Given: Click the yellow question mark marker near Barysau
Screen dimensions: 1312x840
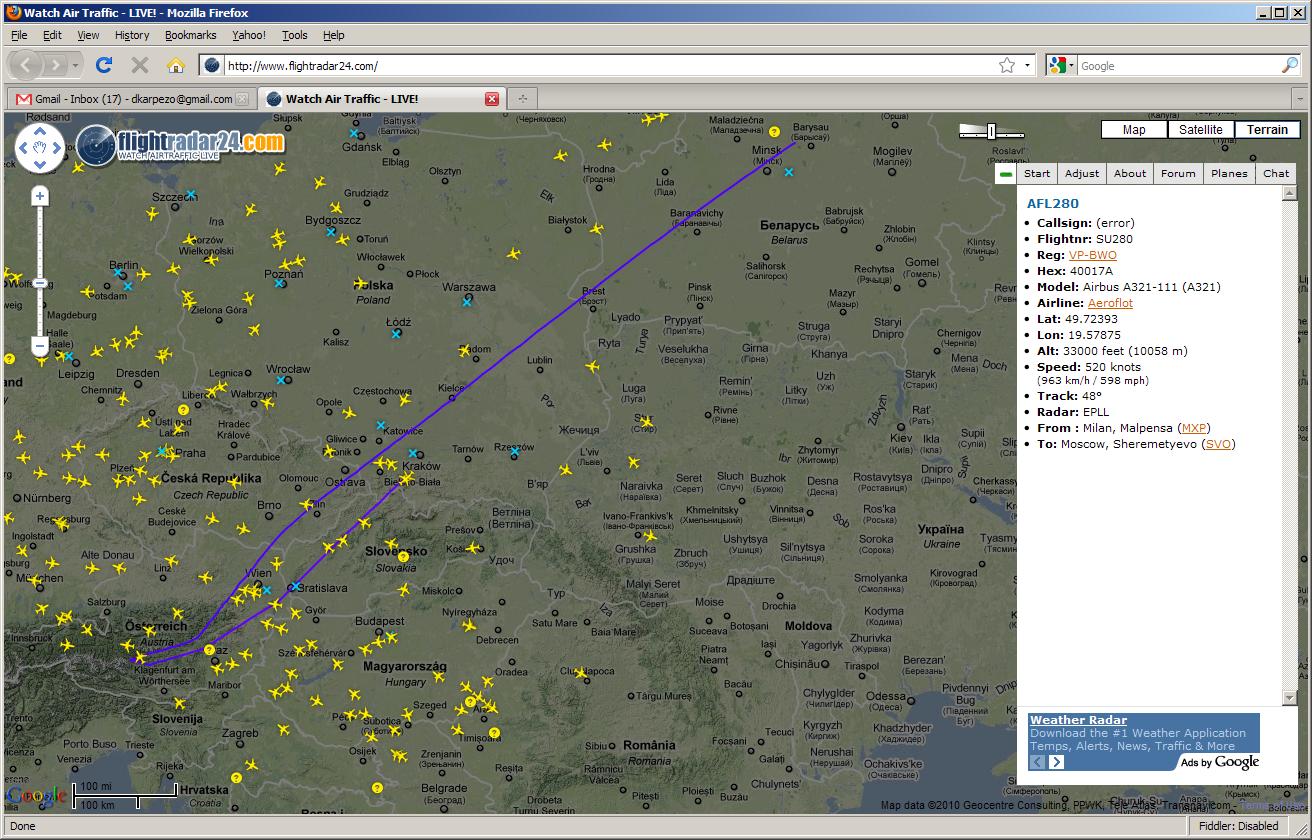Looking at the screenshot, I should 774,131.
